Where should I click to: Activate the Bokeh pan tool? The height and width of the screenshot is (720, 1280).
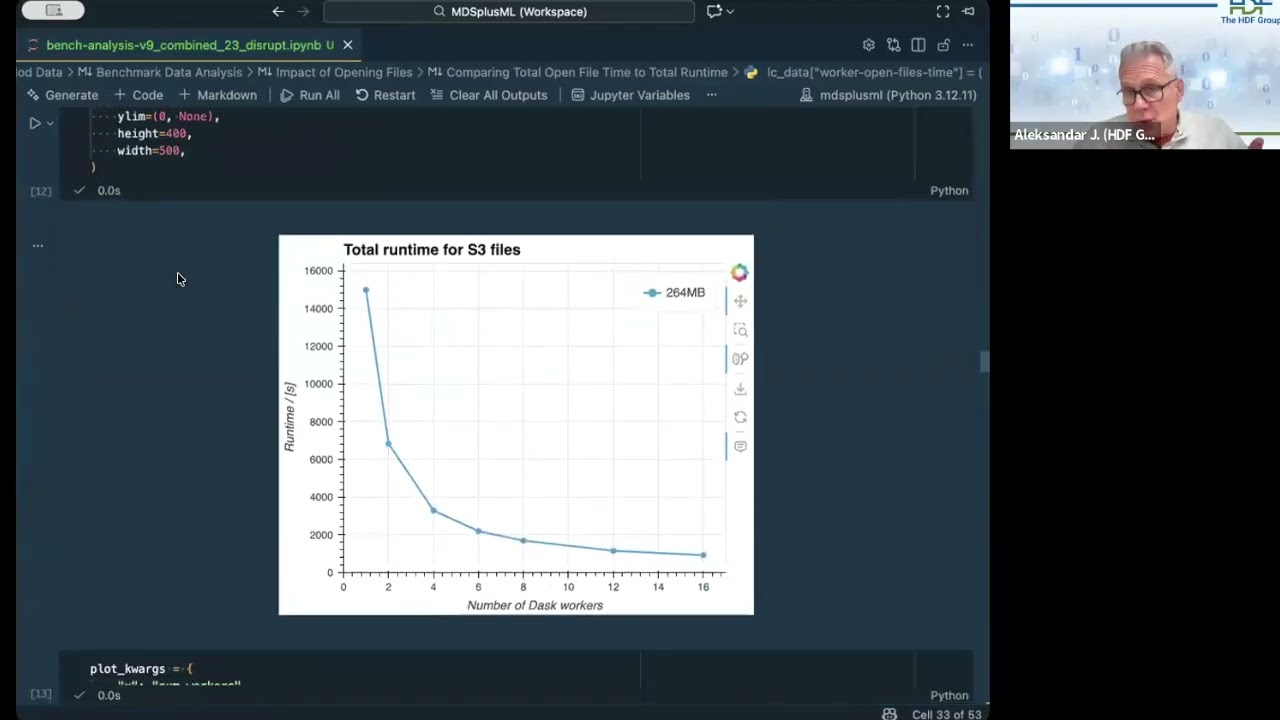740,301
